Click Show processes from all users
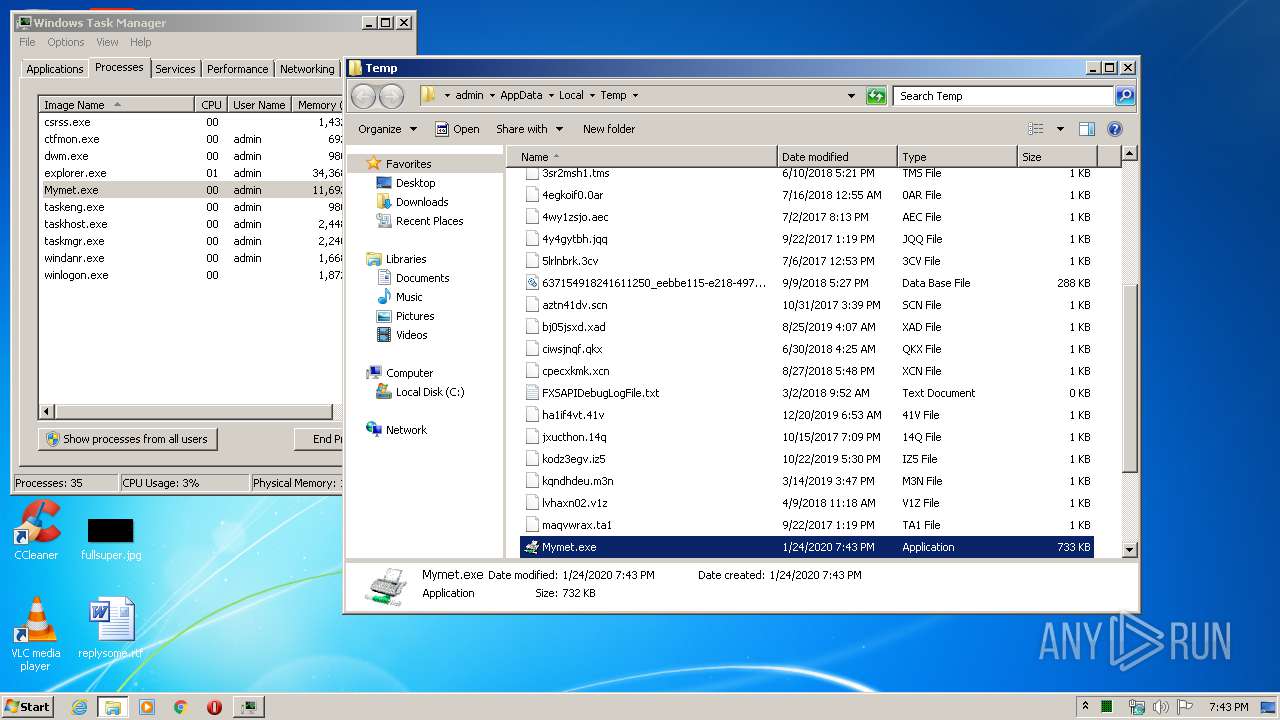Screen dimensions: 1280x720 click(x=128, y=439)
